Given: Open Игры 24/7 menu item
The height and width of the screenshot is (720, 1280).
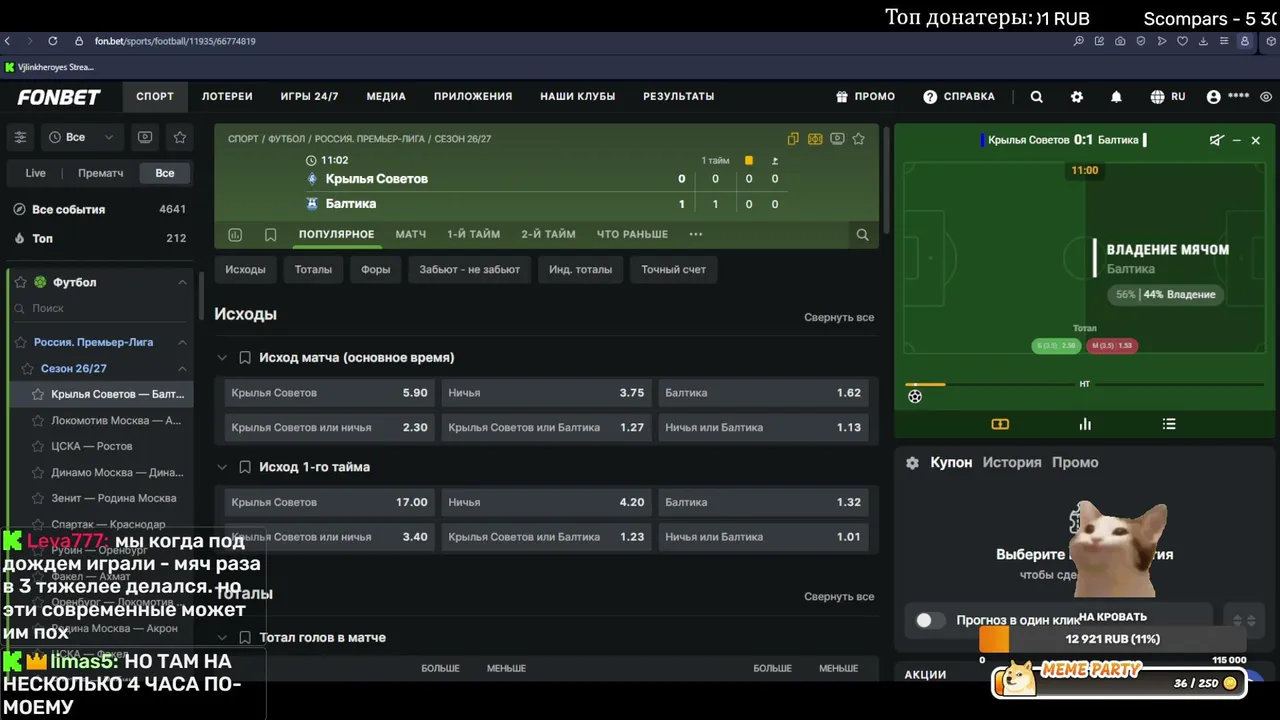Looking at the screenshot, I should point(309,97).
